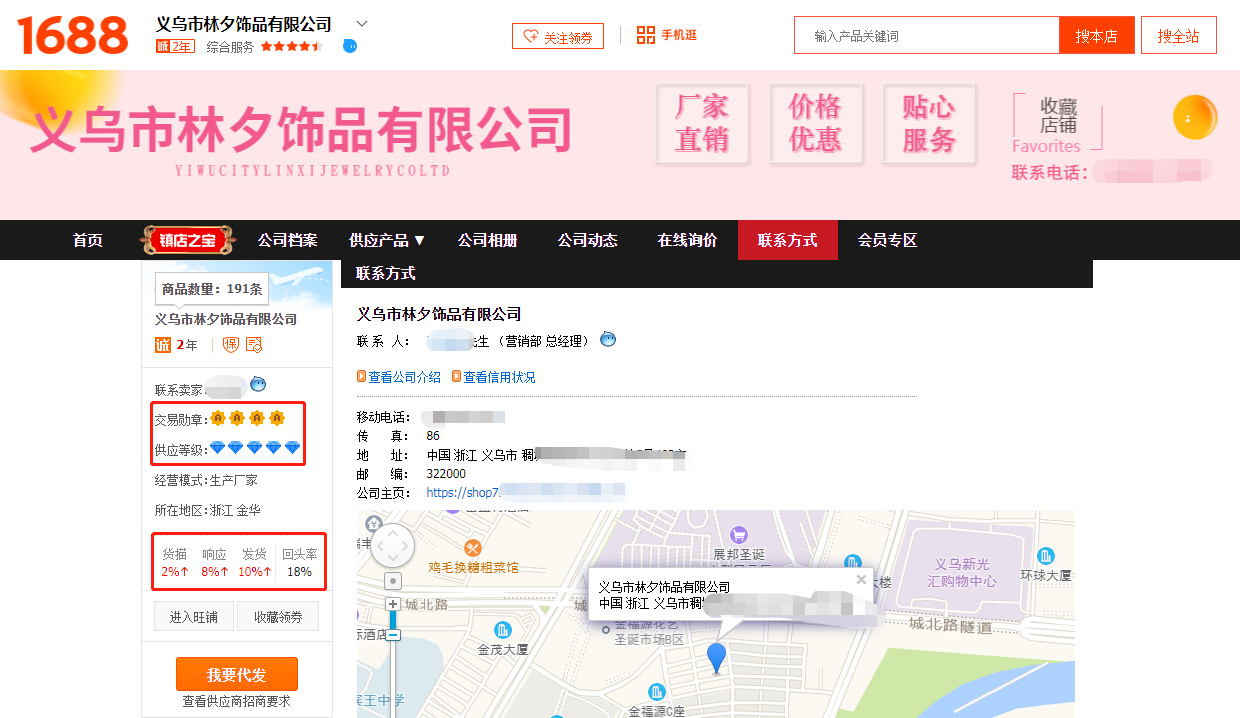Click the 进入旺铺 button
1240x718 pixels.
[194, 617]
